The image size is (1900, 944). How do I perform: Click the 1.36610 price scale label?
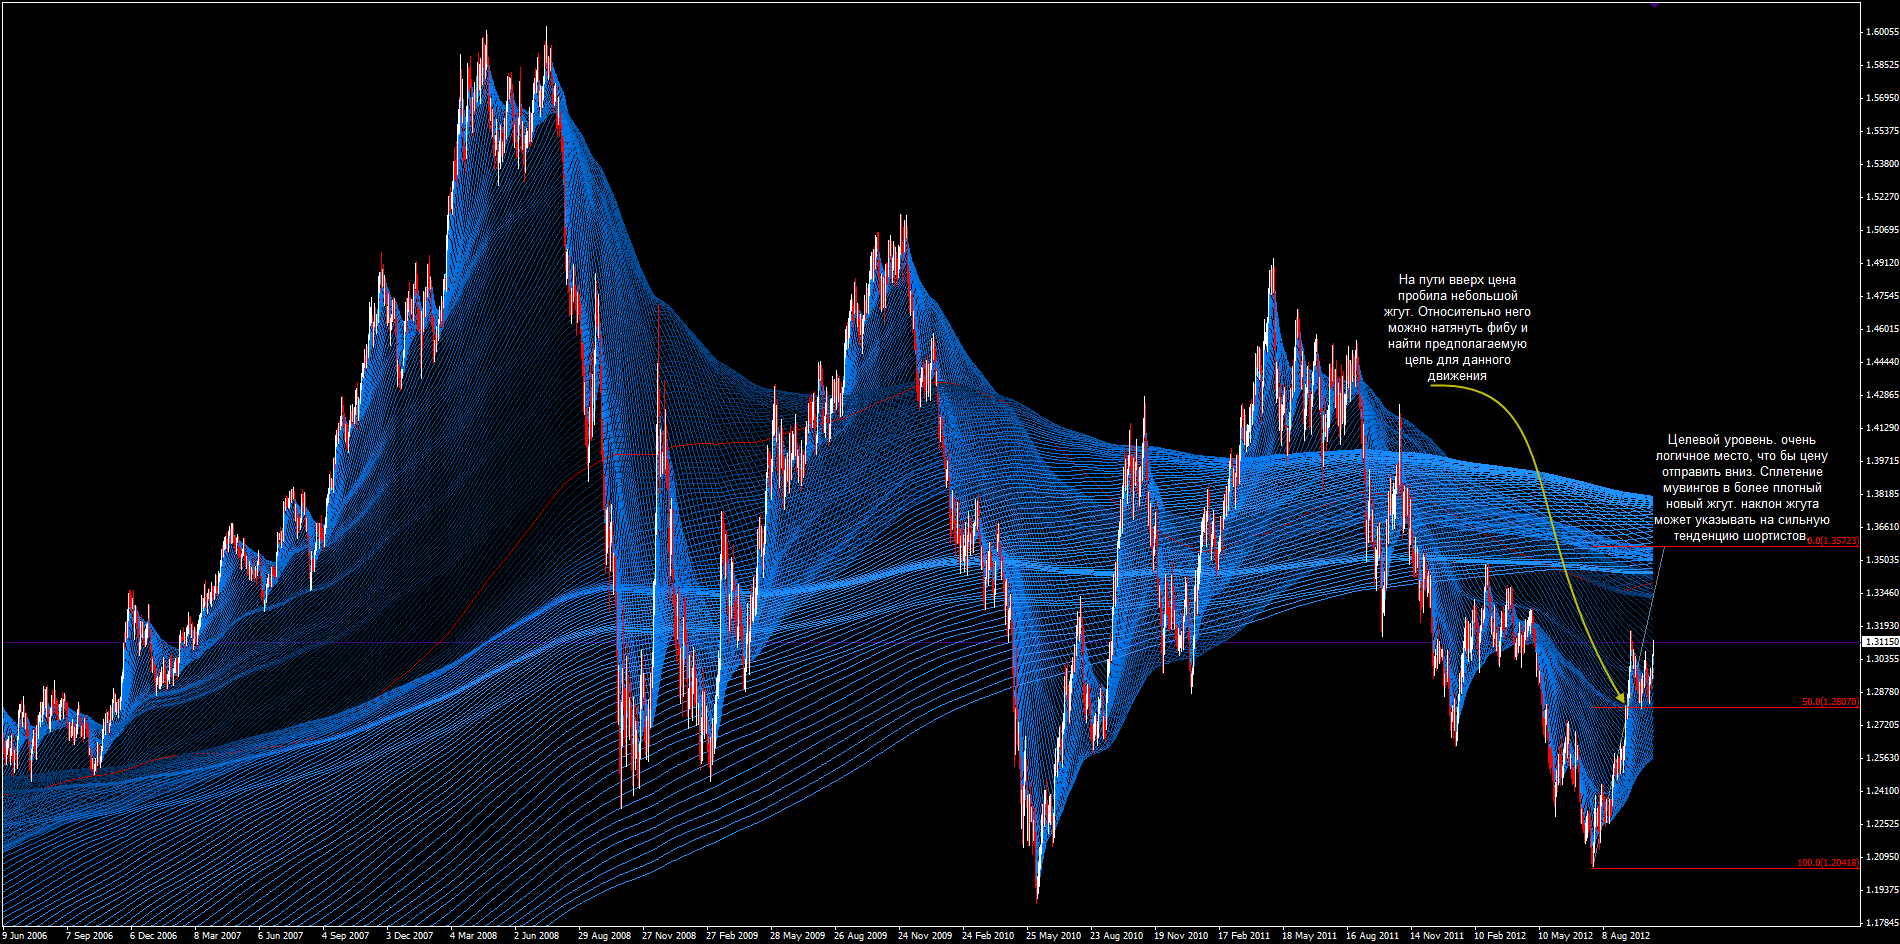tap(1882, 527)
